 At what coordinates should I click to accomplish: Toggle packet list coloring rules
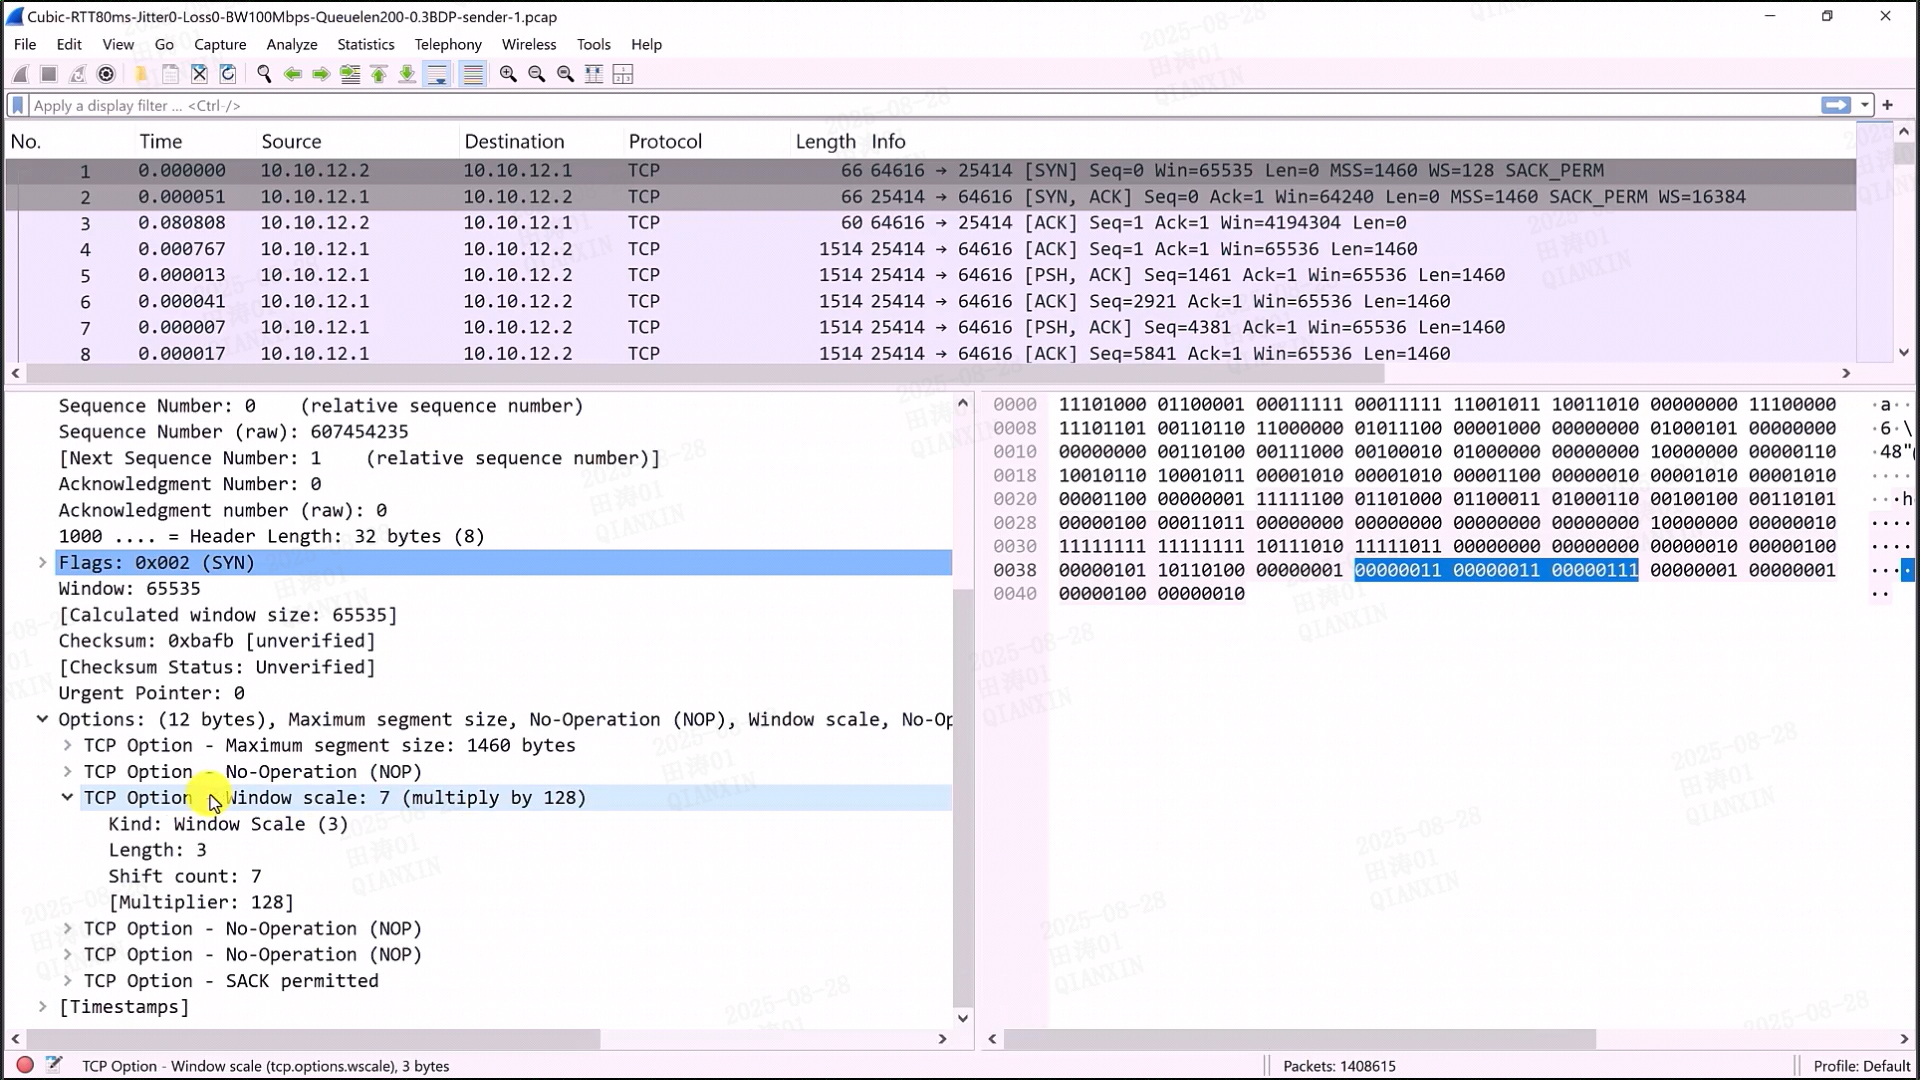(x=473, y=74)
